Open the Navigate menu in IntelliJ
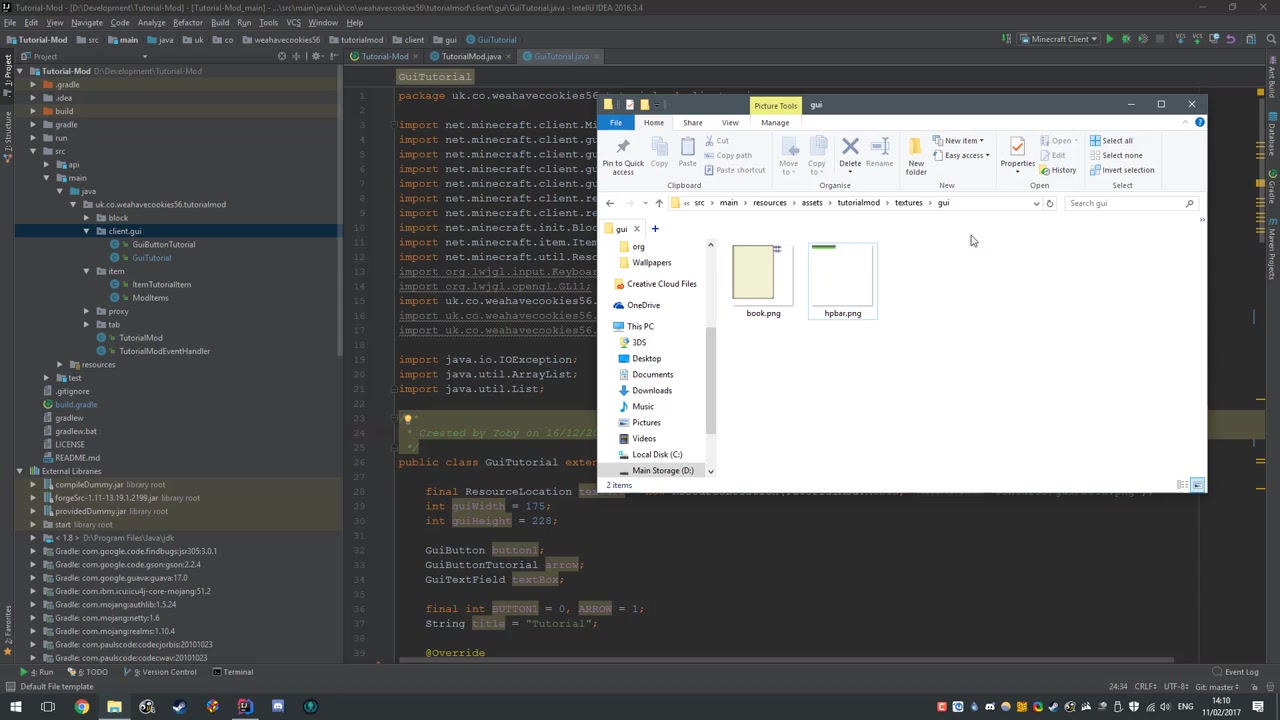 point(86,22)
